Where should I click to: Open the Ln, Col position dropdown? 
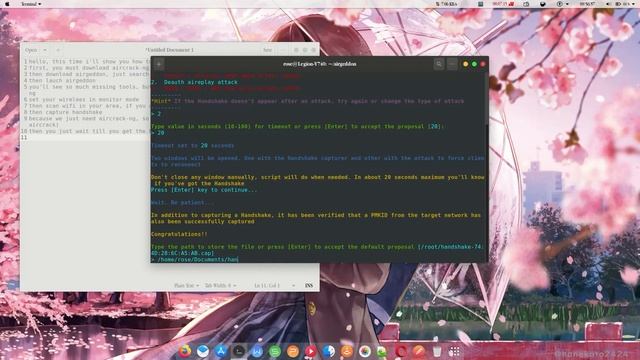pos(274,285)
